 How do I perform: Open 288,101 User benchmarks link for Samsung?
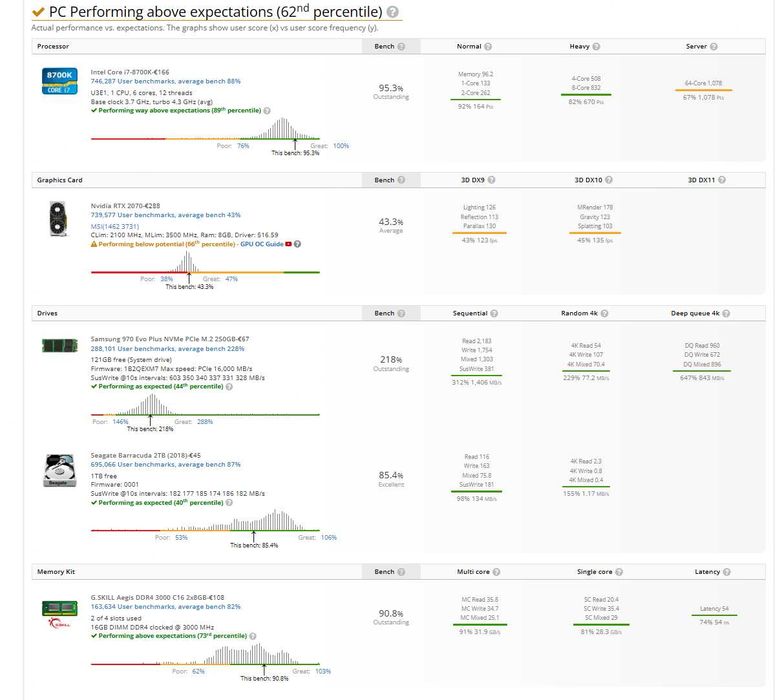click(168, 349)
